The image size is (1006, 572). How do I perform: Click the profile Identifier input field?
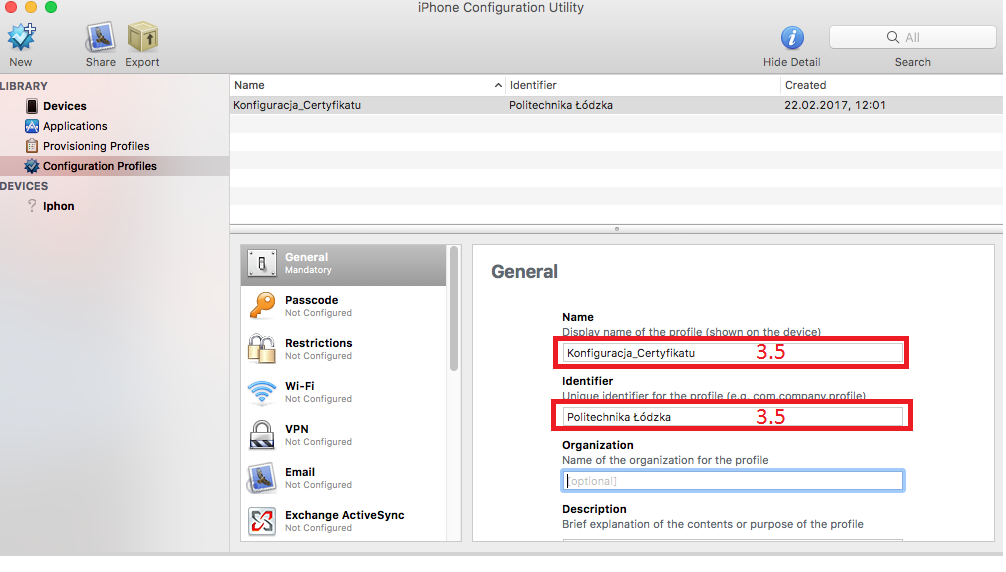pyautogui.click(x=732, y=417)
